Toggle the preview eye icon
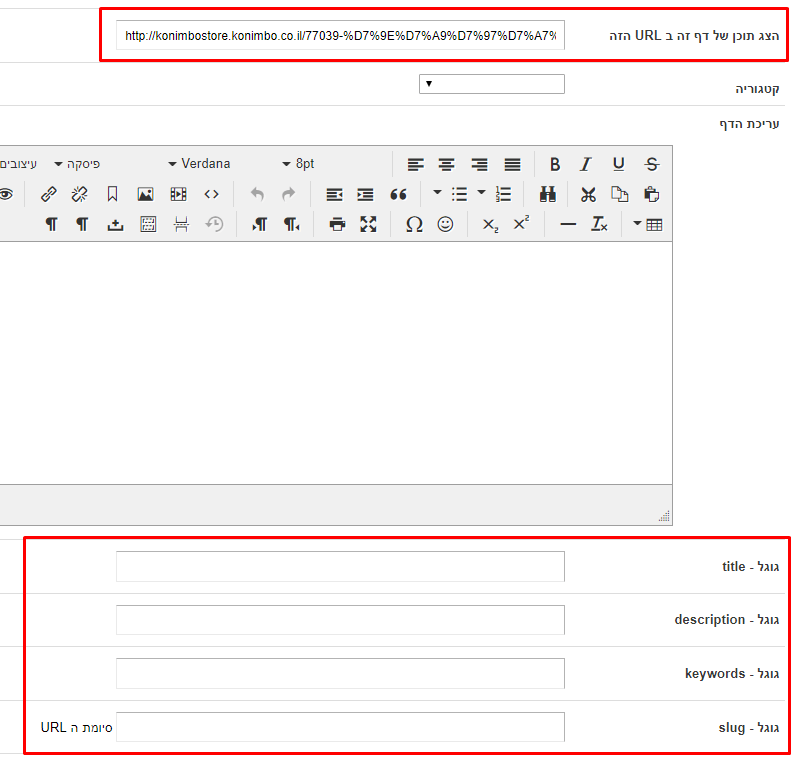 click(6, 194)
